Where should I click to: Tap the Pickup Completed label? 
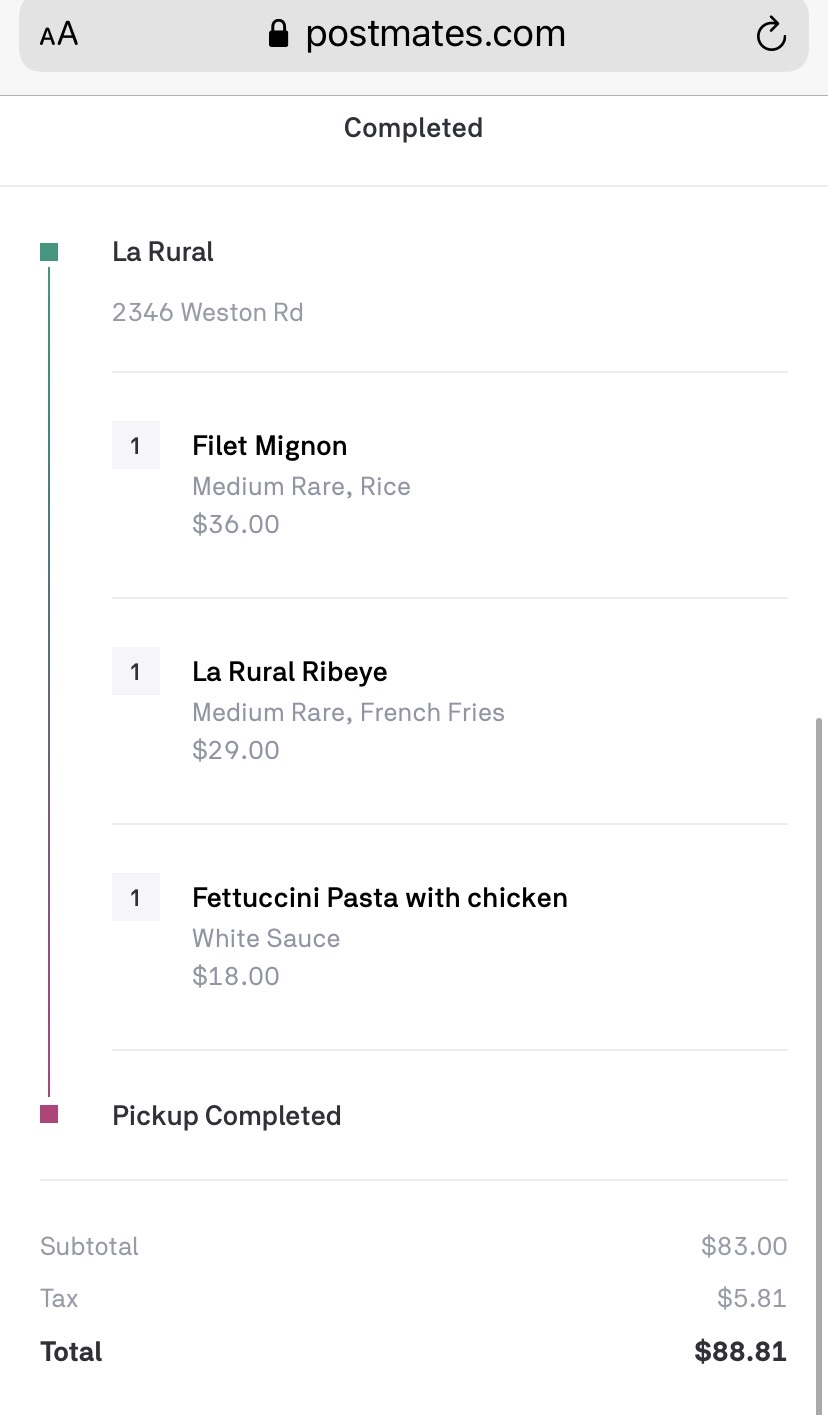[x=227, y=1116]
